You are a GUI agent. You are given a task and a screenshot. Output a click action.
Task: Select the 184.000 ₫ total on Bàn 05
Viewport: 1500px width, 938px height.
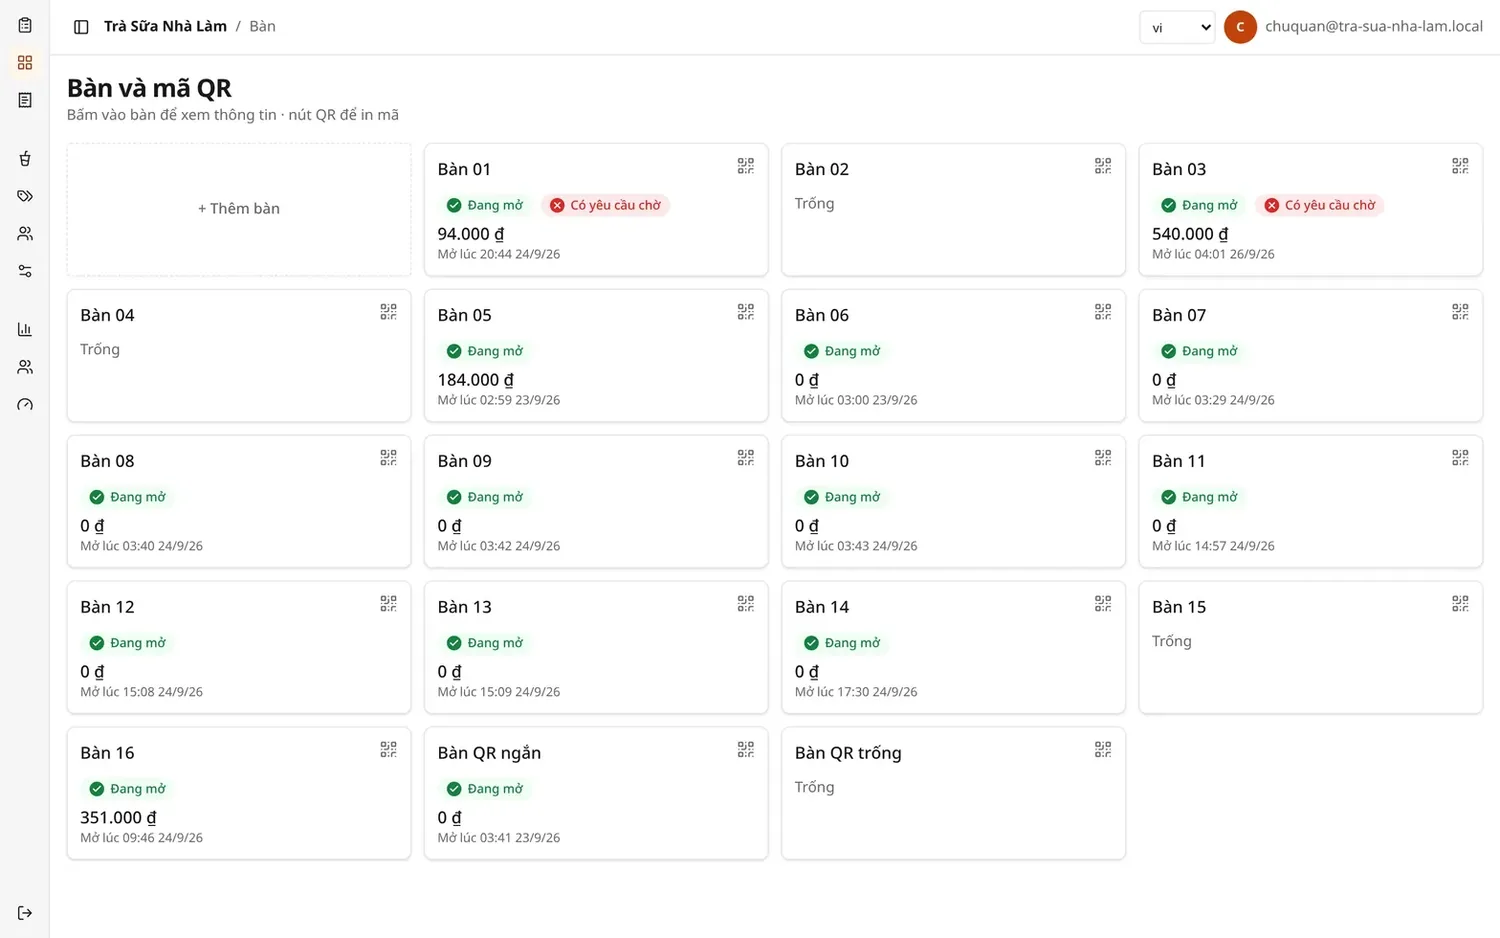pos(476,380)
